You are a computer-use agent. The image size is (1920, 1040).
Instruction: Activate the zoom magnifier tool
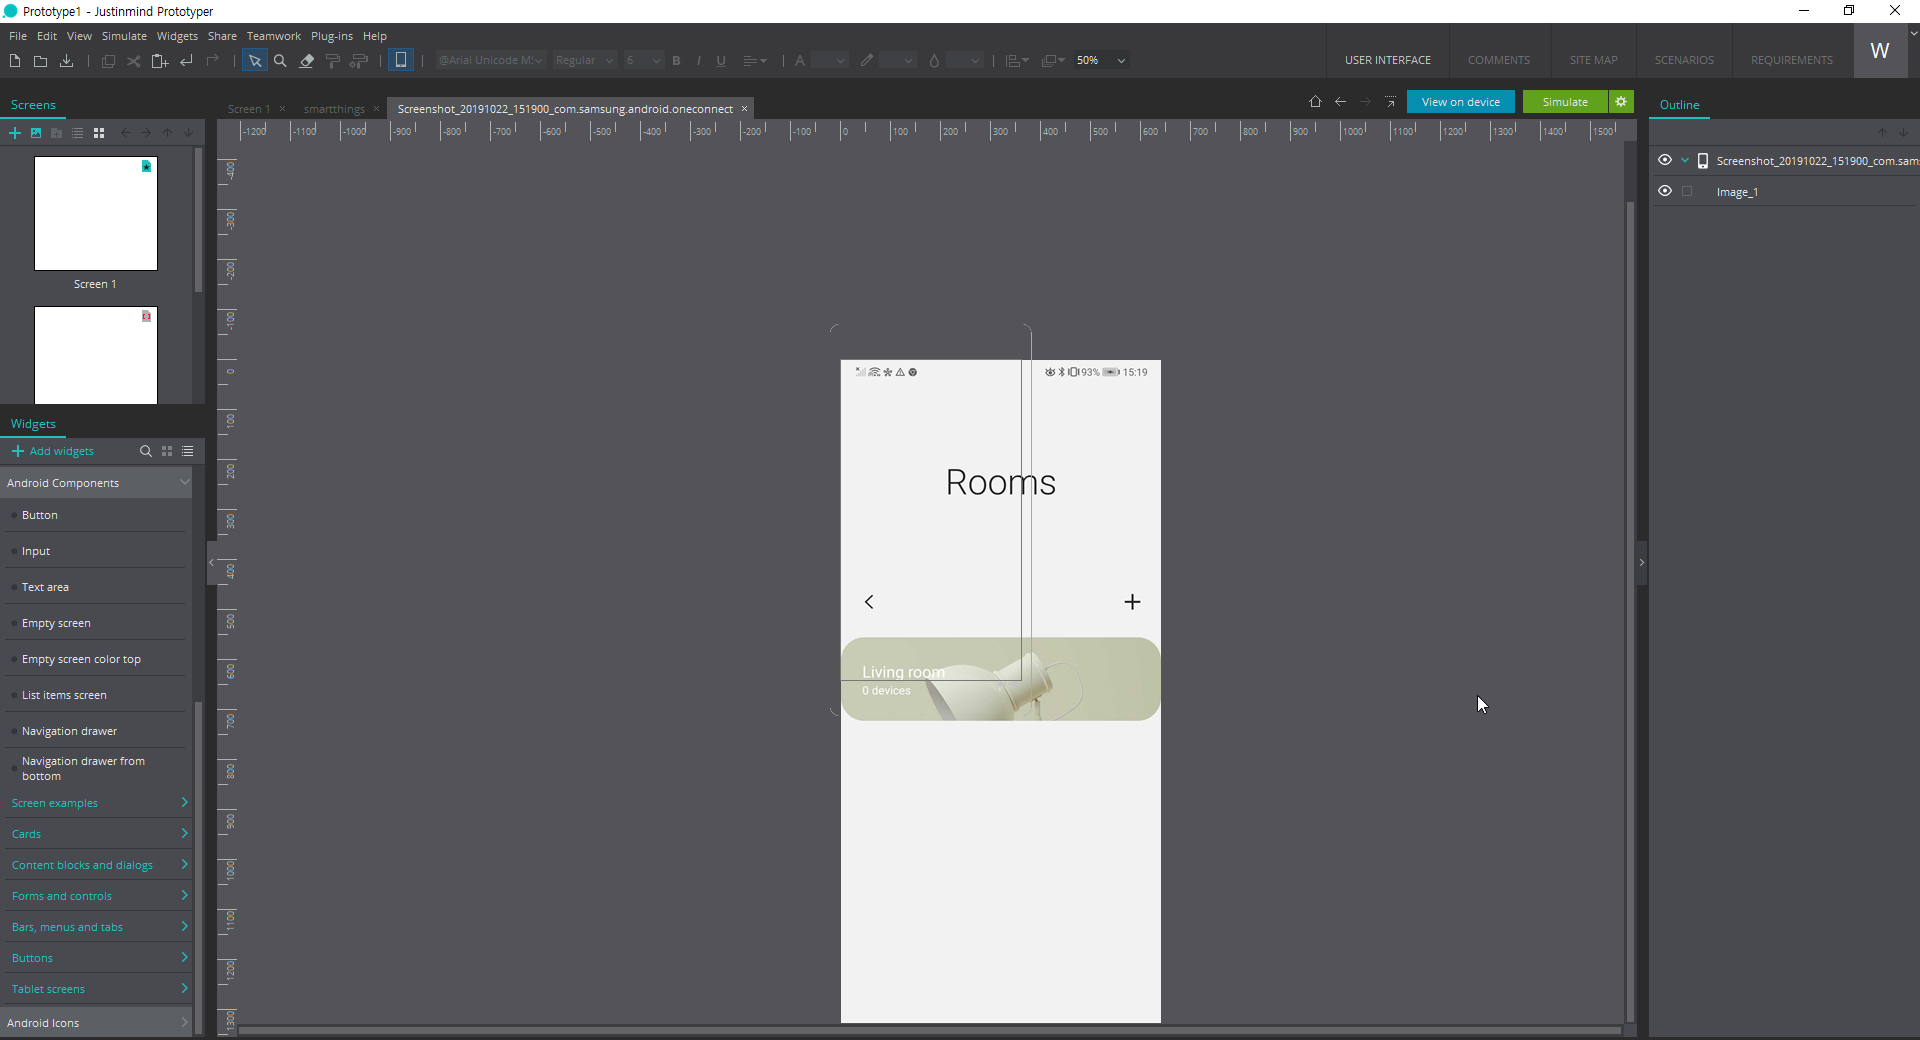point(281,61)
